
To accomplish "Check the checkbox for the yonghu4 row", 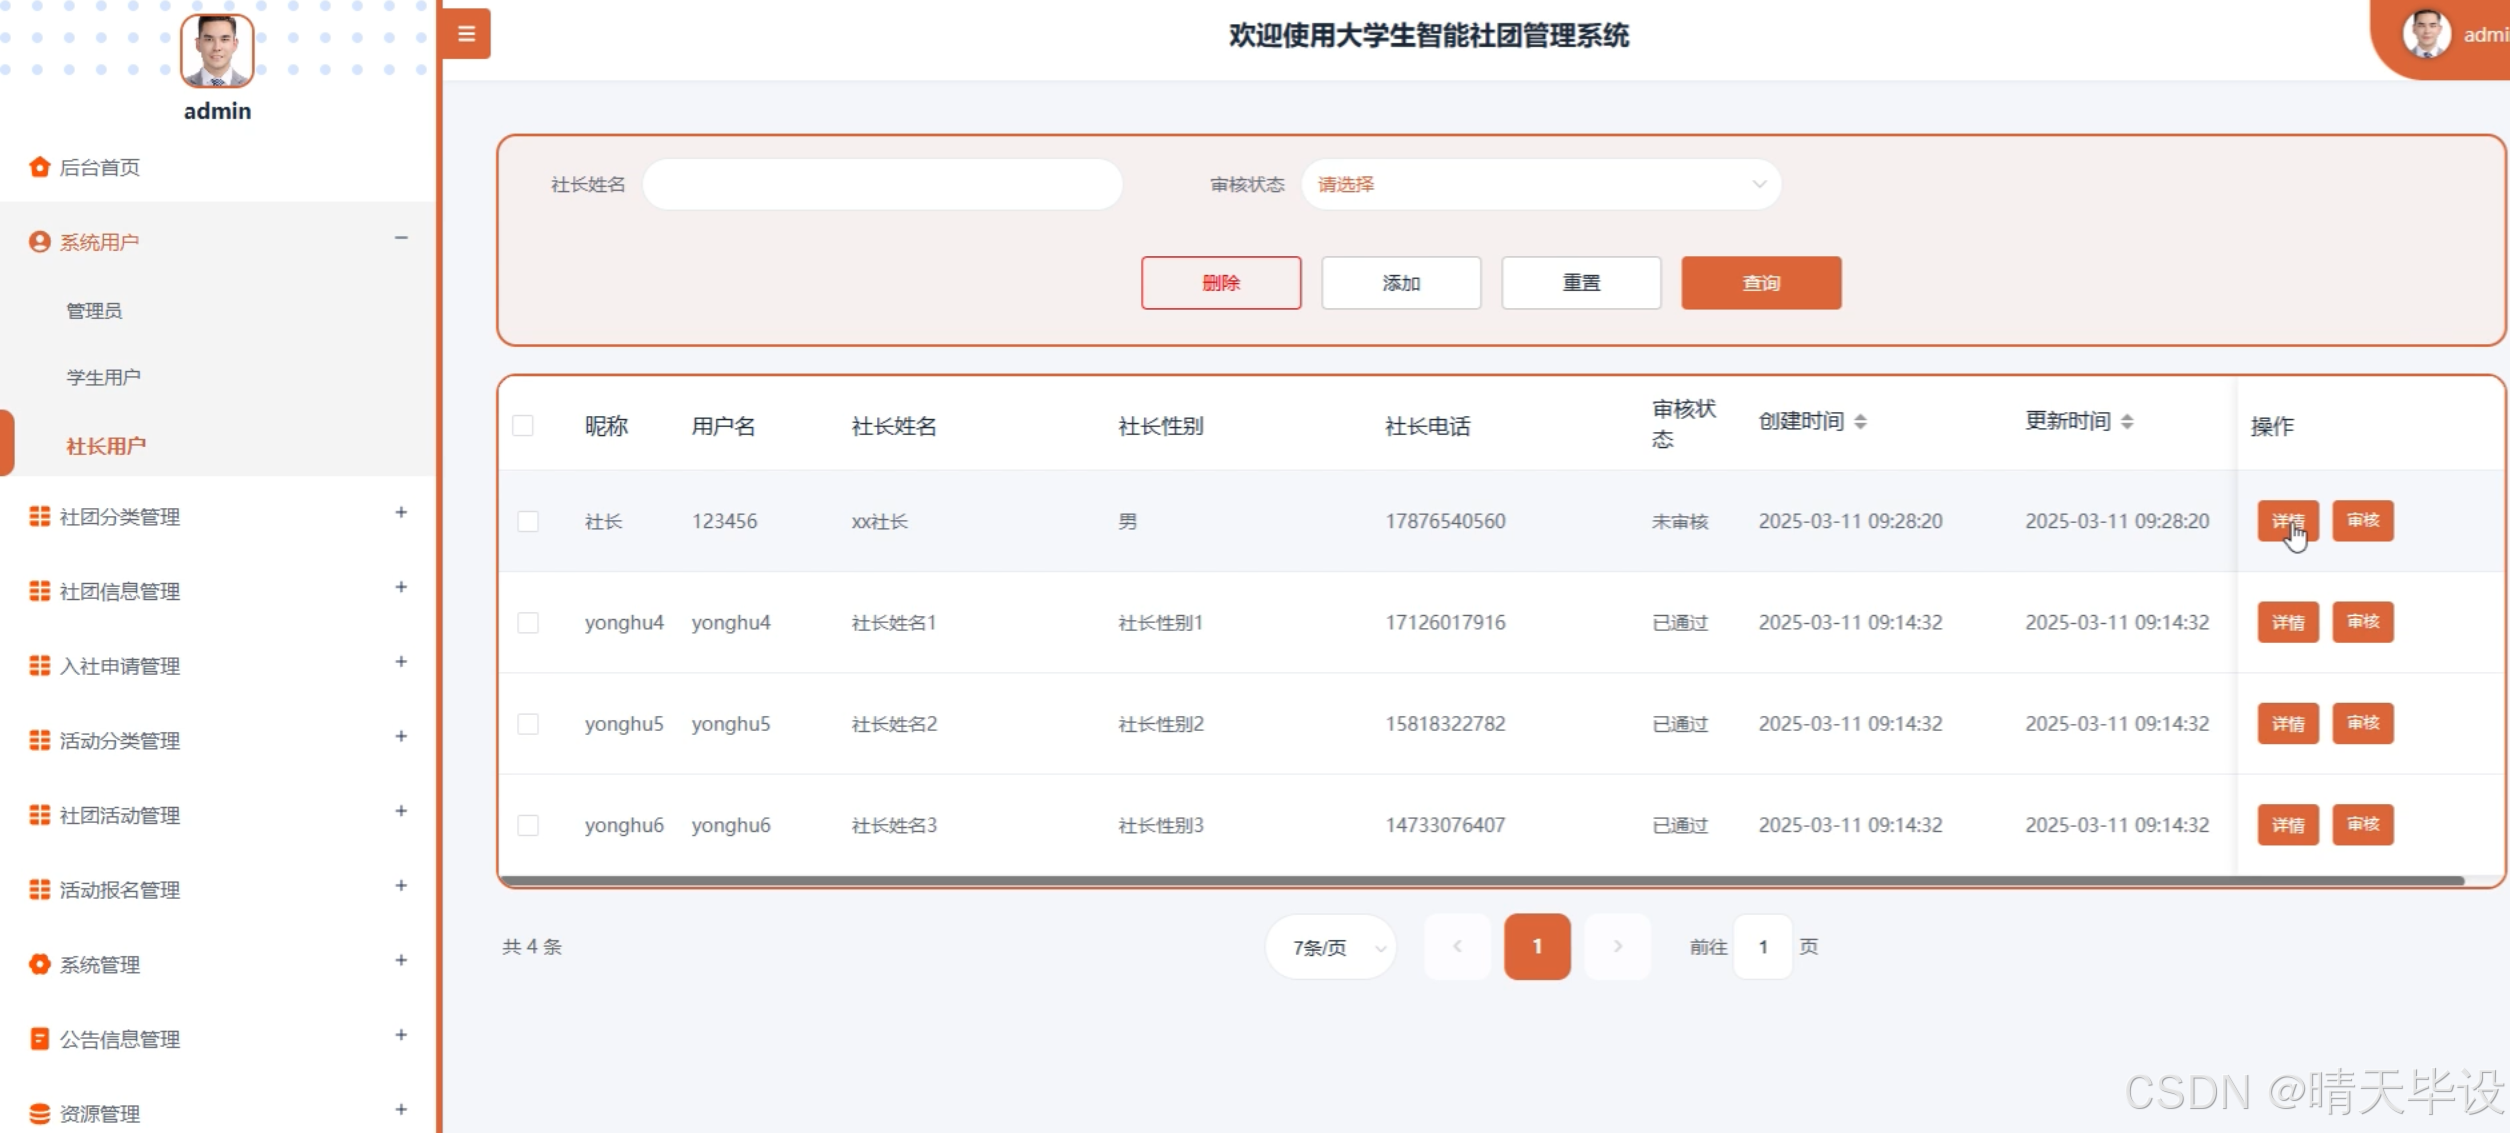I will (x=528, y=623).
